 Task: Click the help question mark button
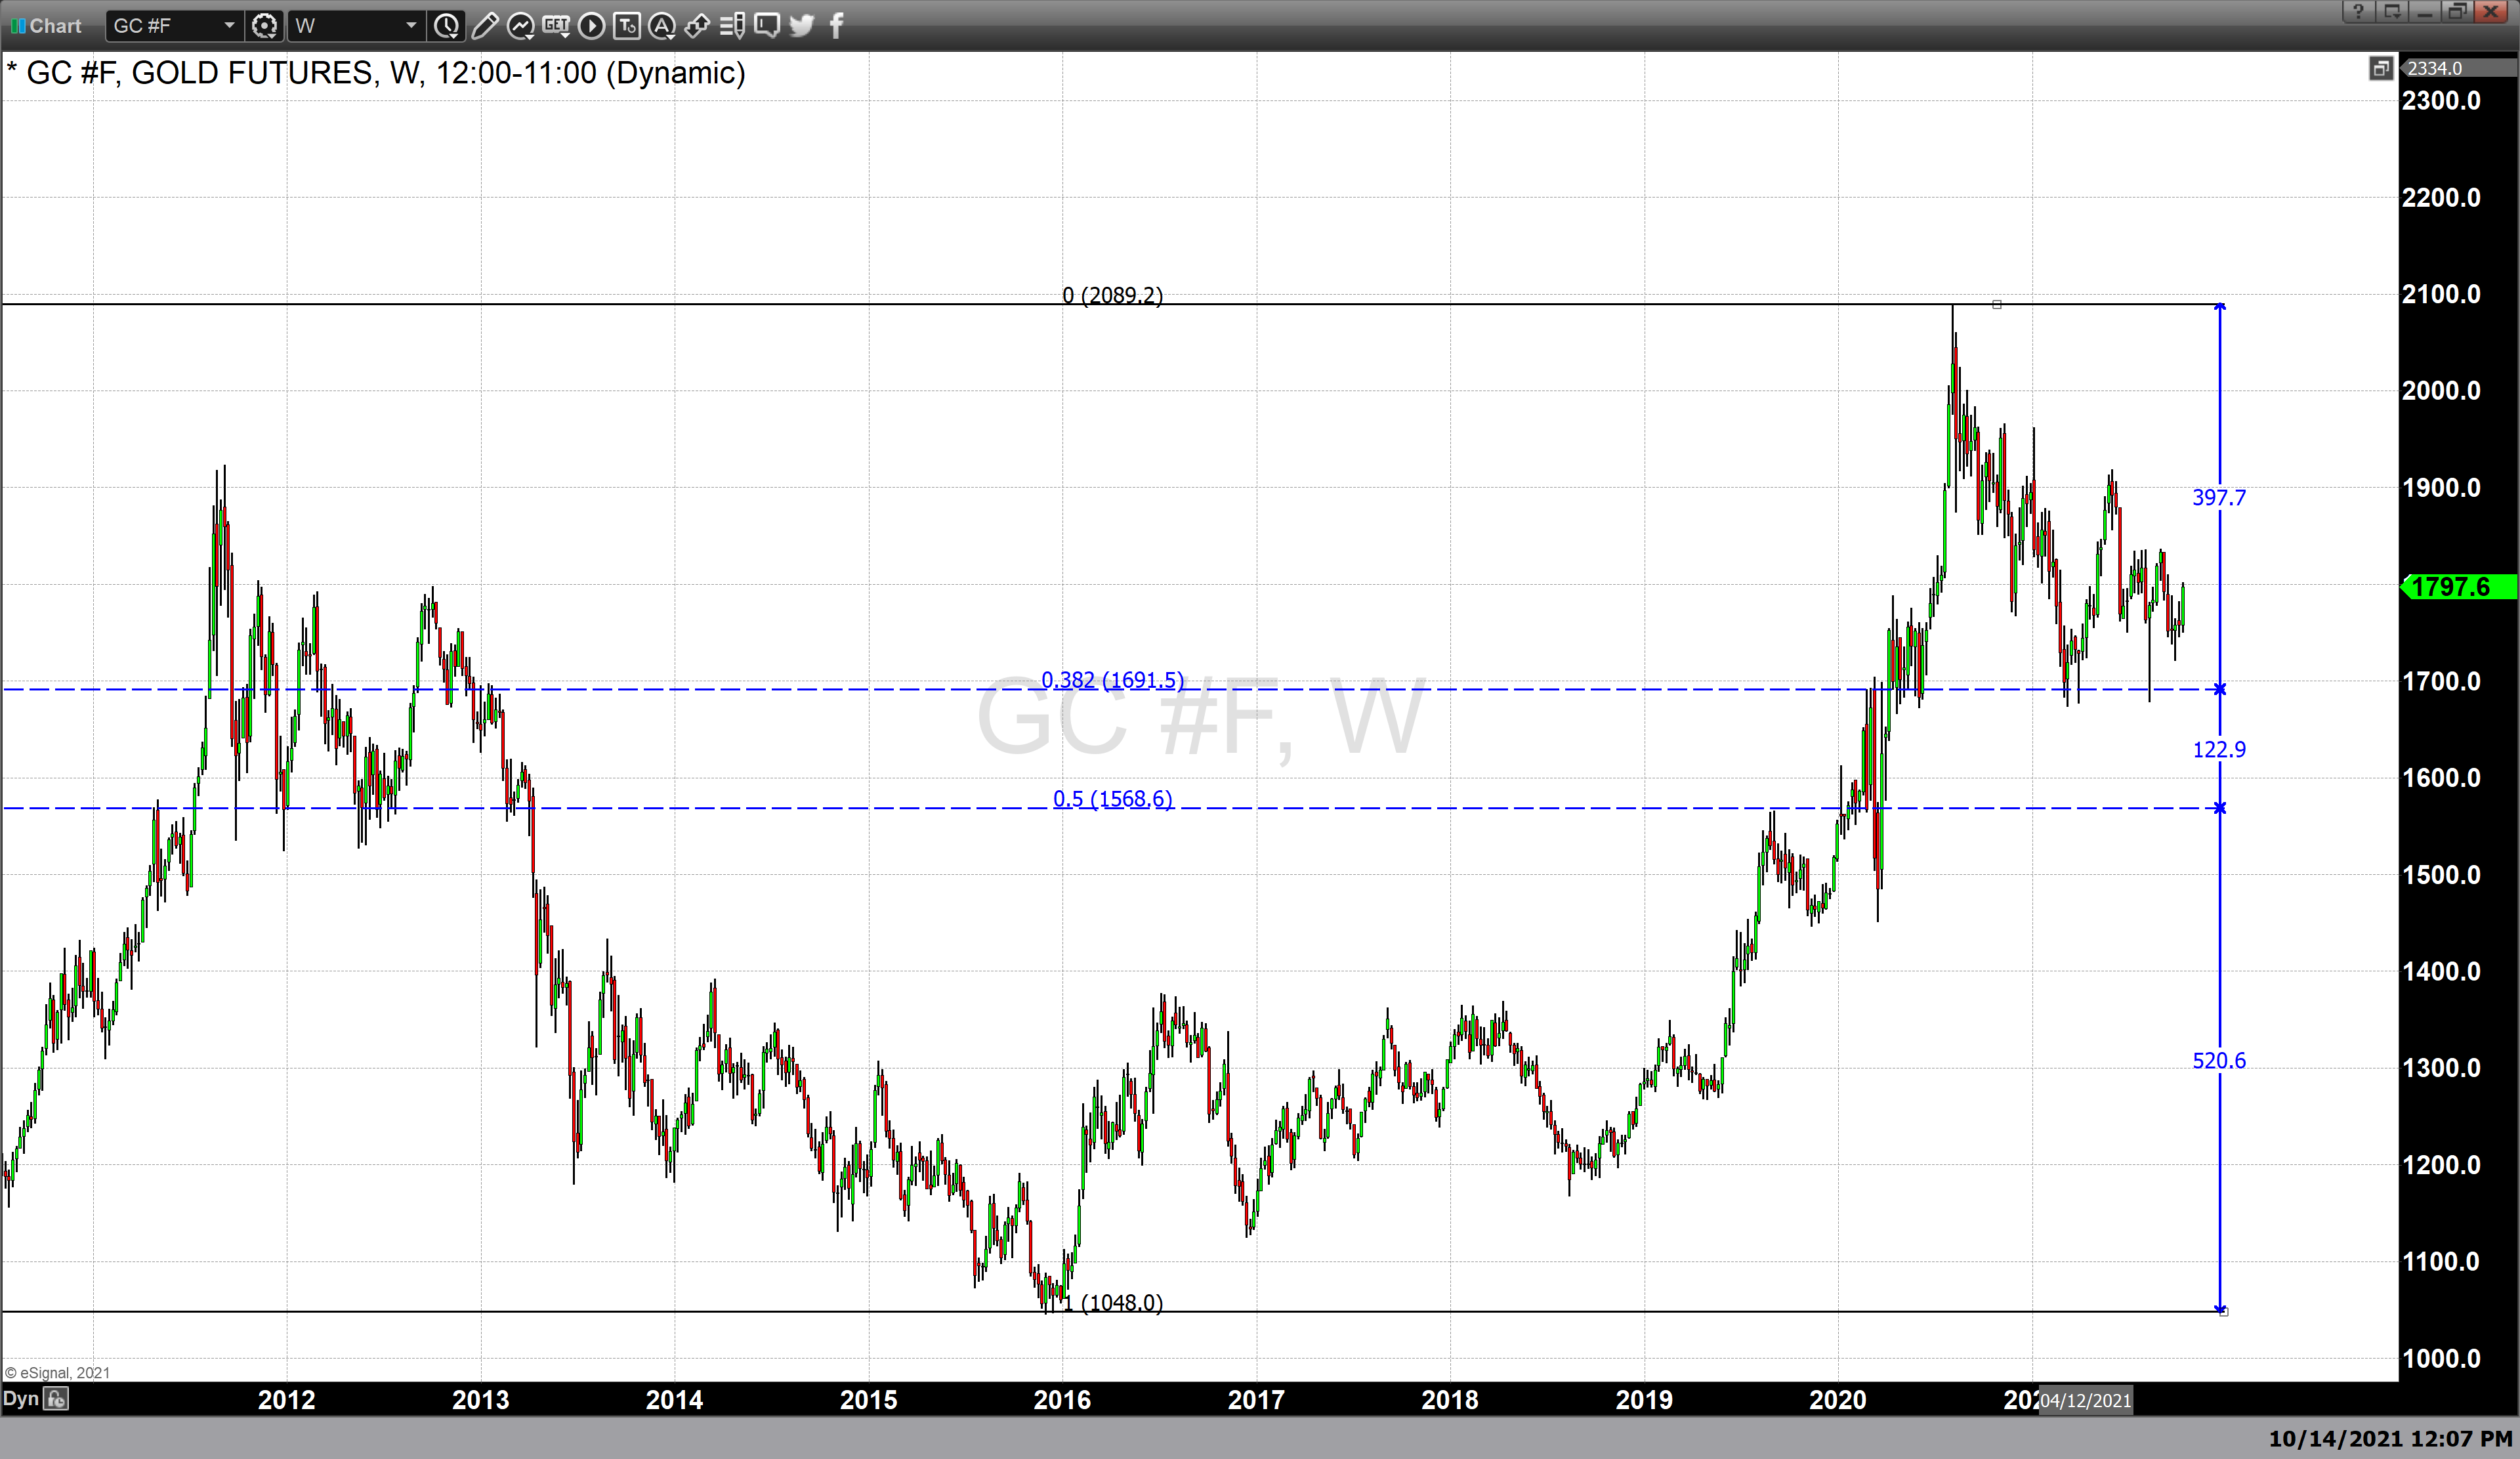pos(2358,12)
